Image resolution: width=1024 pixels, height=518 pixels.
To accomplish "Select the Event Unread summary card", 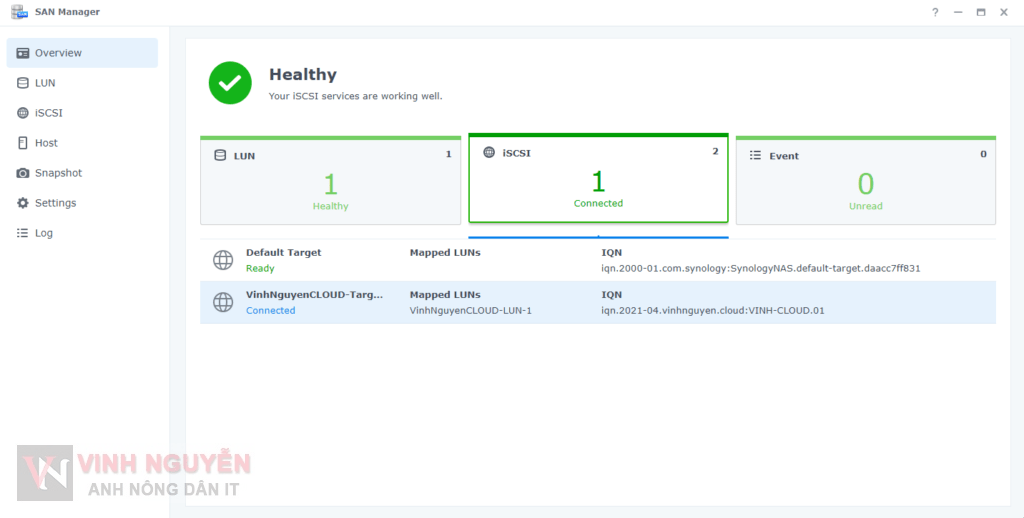I will pyautogui.click(x=865, y=182).
